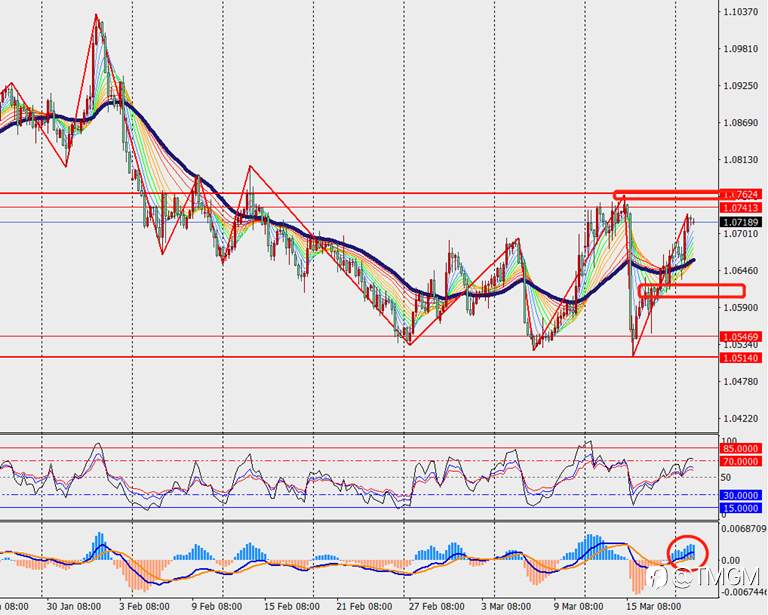This screenshot has width=768, height=615.
Task: Click the 30 Jan 08:00 date label
Action: (x=74, y=606)
